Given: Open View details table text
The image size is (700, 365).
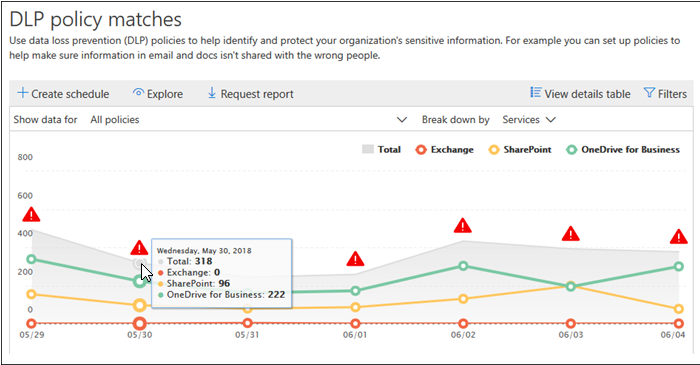Looking at the screenshot, I should point(588,94).
